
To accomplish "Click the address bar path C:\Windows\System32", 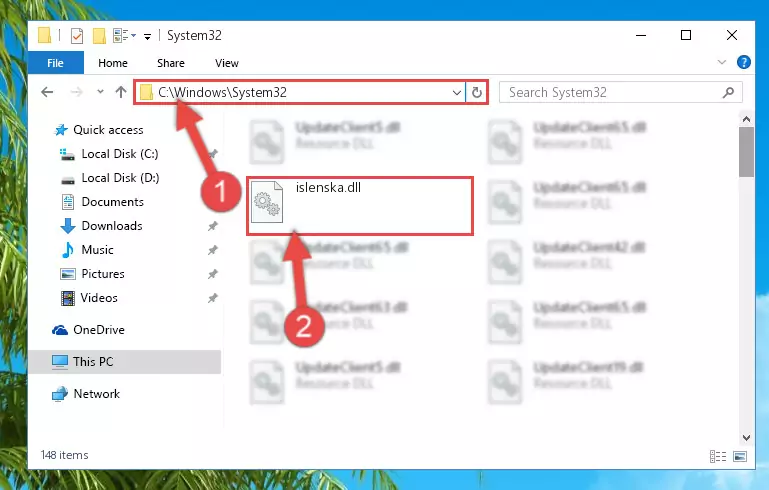I will (222, 92).
